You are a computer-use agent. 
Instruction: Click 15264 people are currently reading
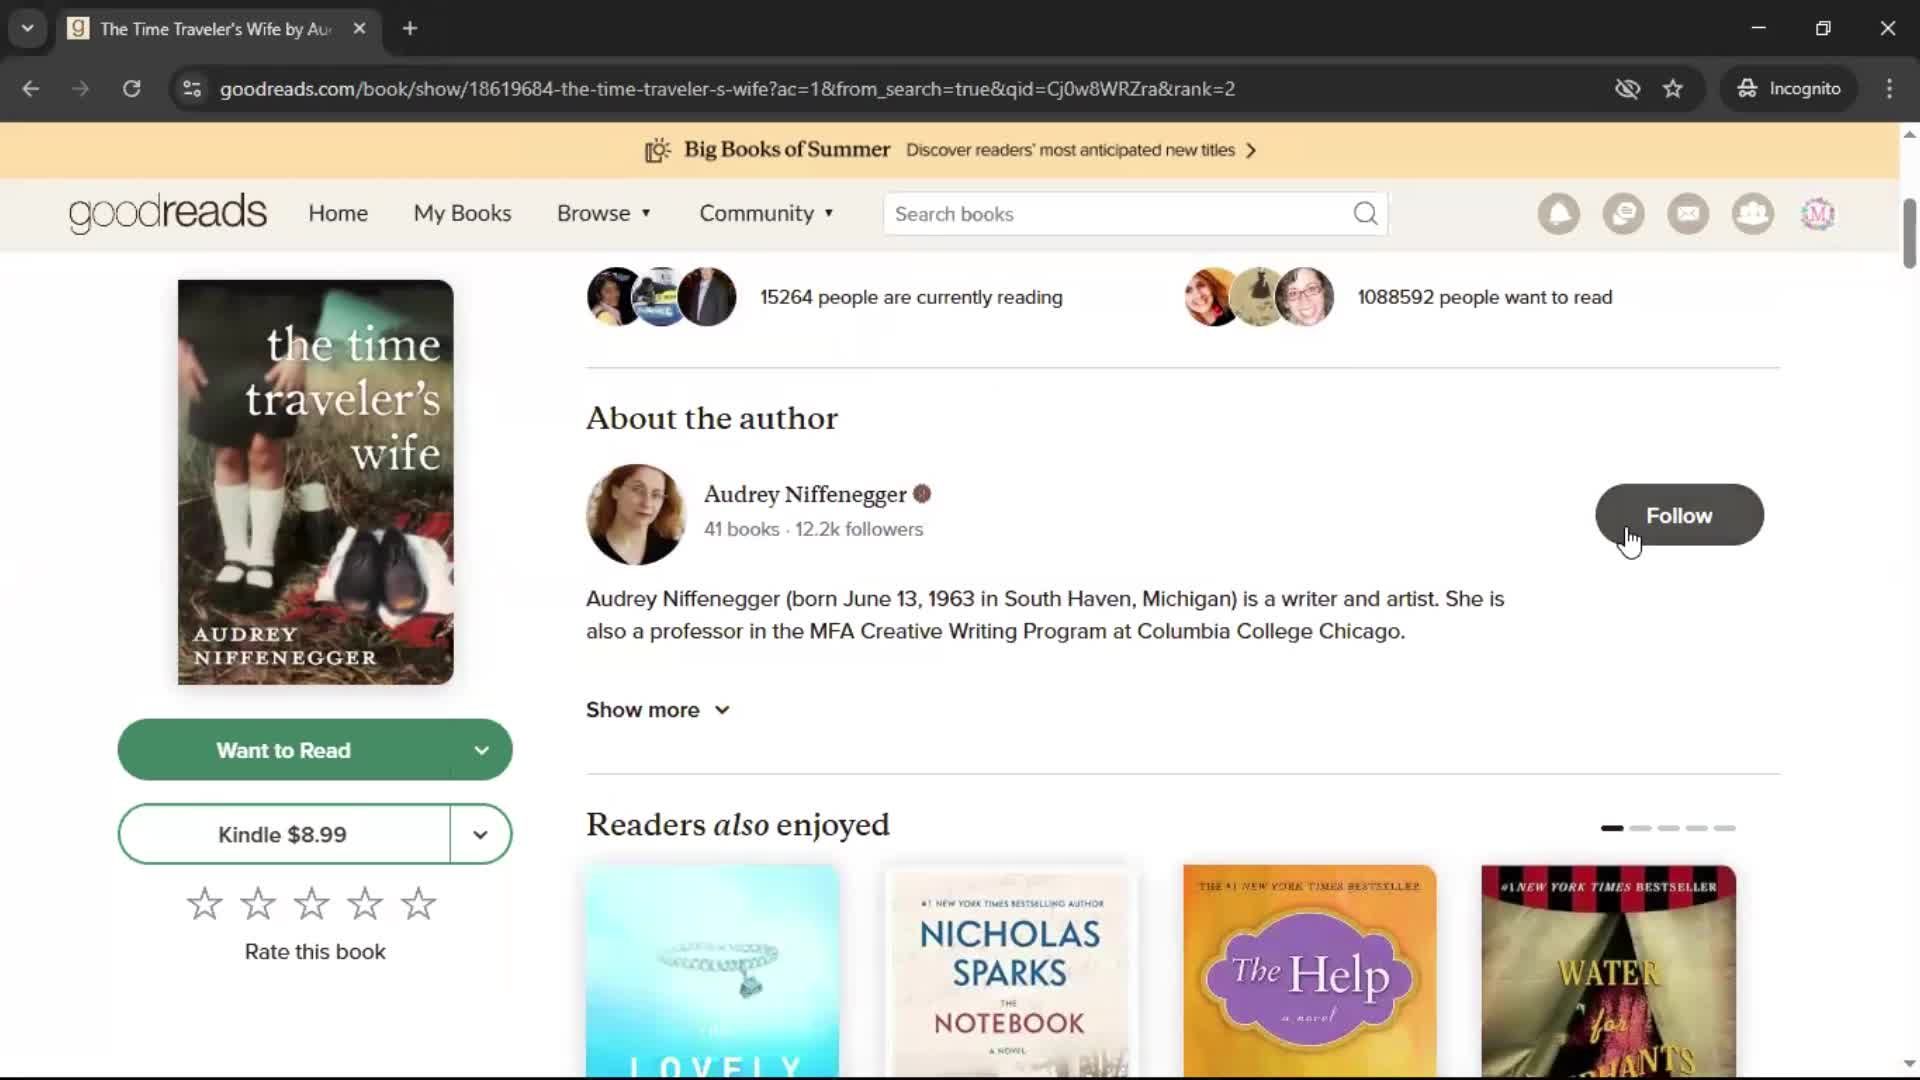coord(911,297)
